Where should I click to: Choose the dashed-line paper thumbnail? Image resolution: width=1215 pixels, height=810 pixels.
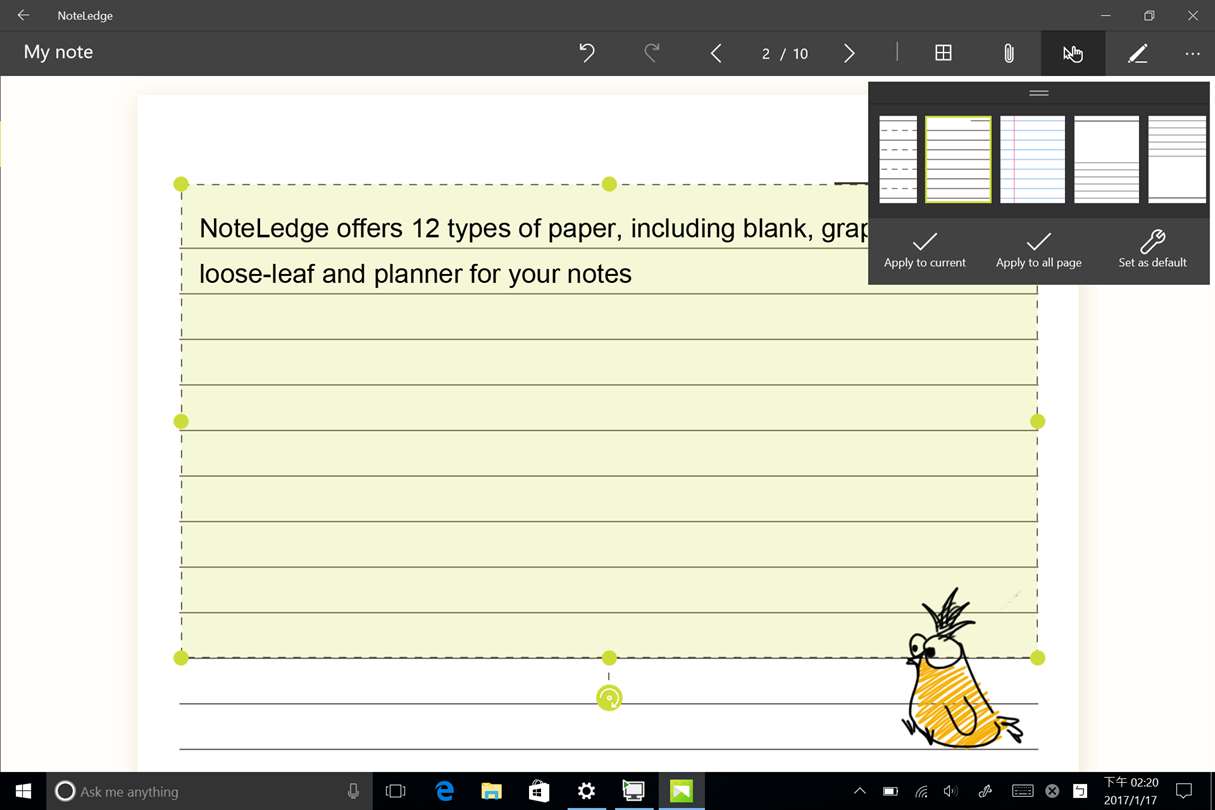tap(898, 160)
